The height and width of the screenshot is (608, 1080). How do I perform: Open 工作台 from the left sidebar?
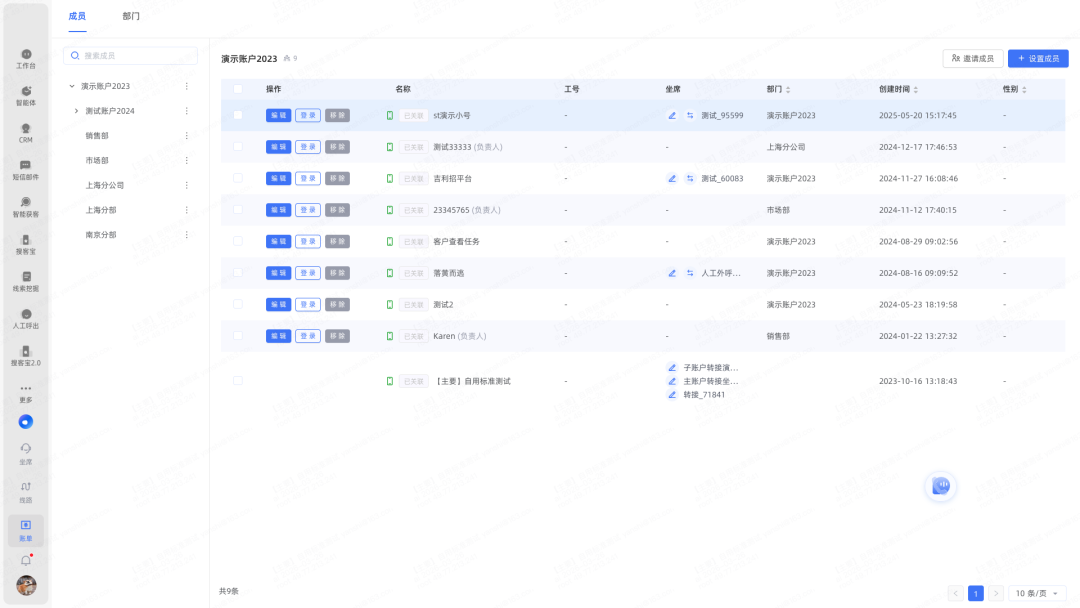[x=26, y=58]
